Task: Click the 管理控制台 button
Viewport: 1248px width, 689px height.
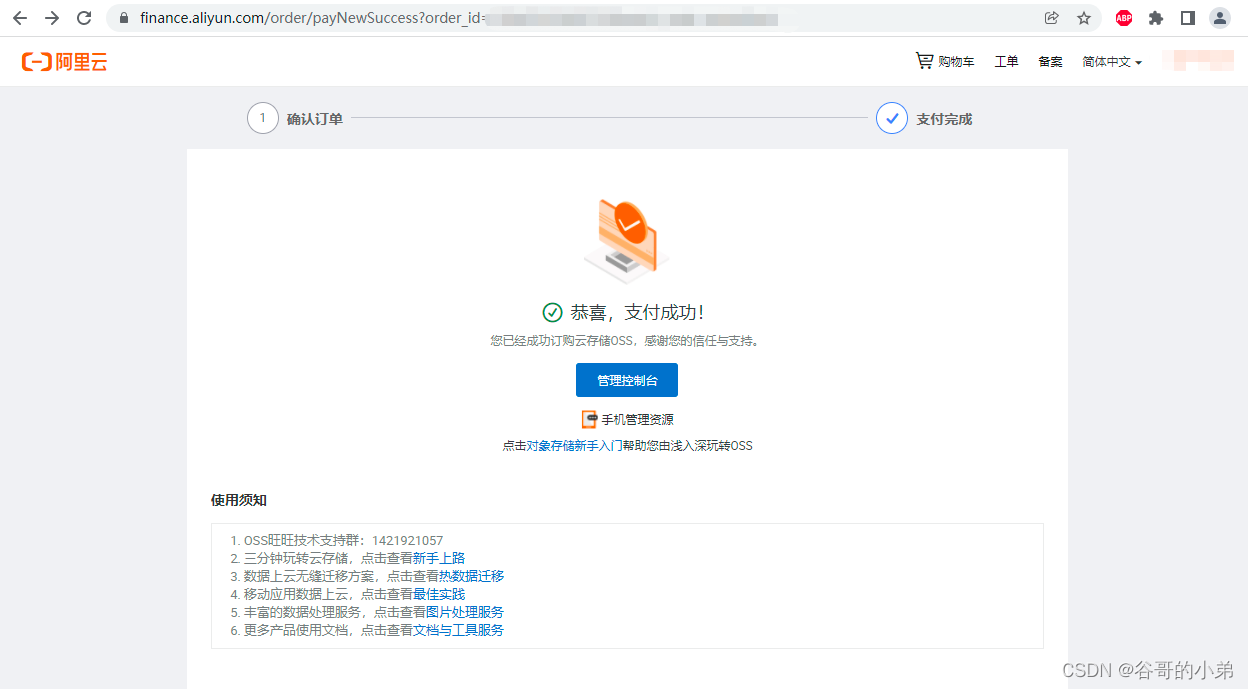Action: click(x=626, y=380)
